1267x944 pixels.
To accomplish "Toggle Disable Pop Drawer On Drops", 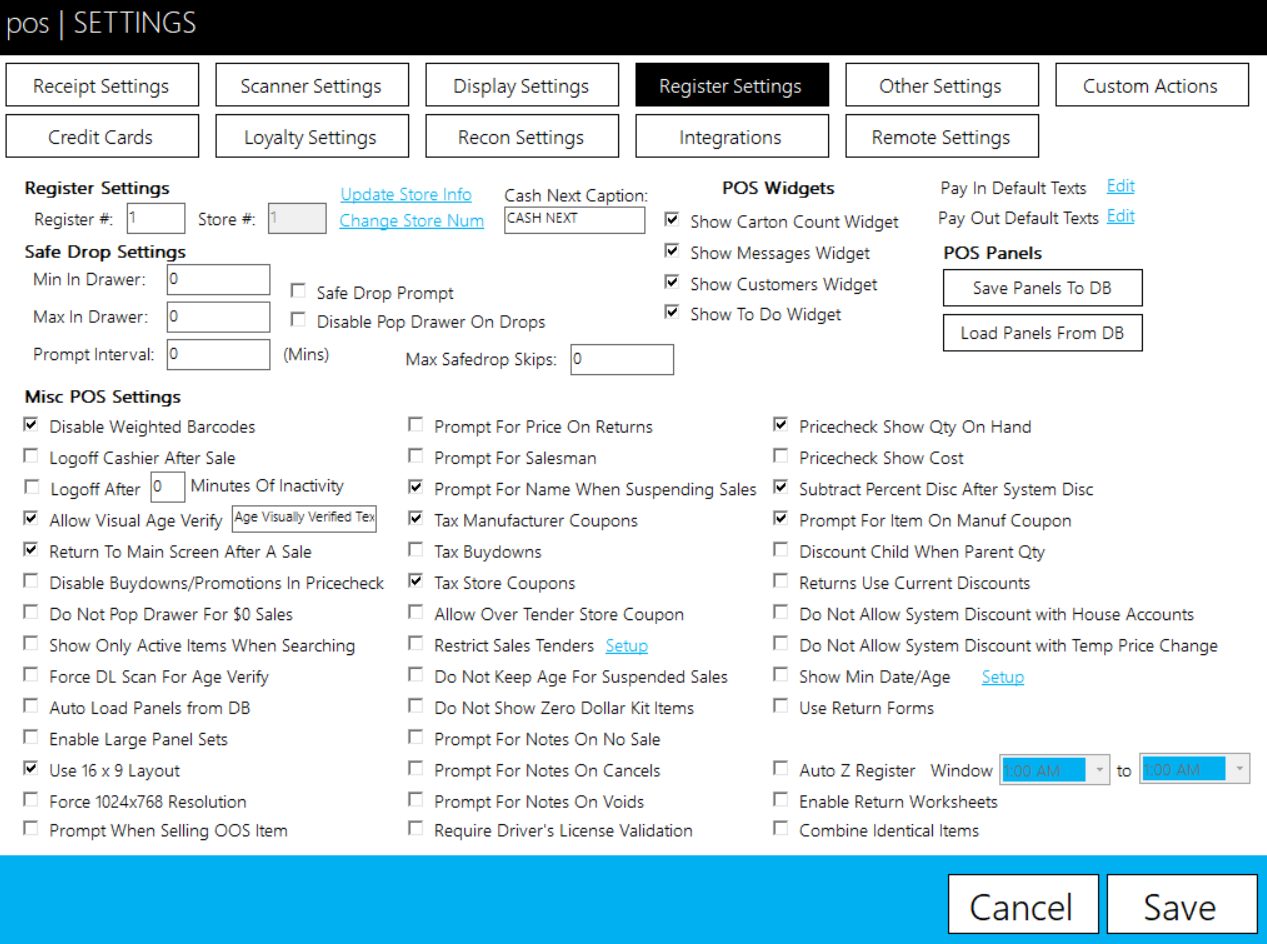I will point(297,321).
